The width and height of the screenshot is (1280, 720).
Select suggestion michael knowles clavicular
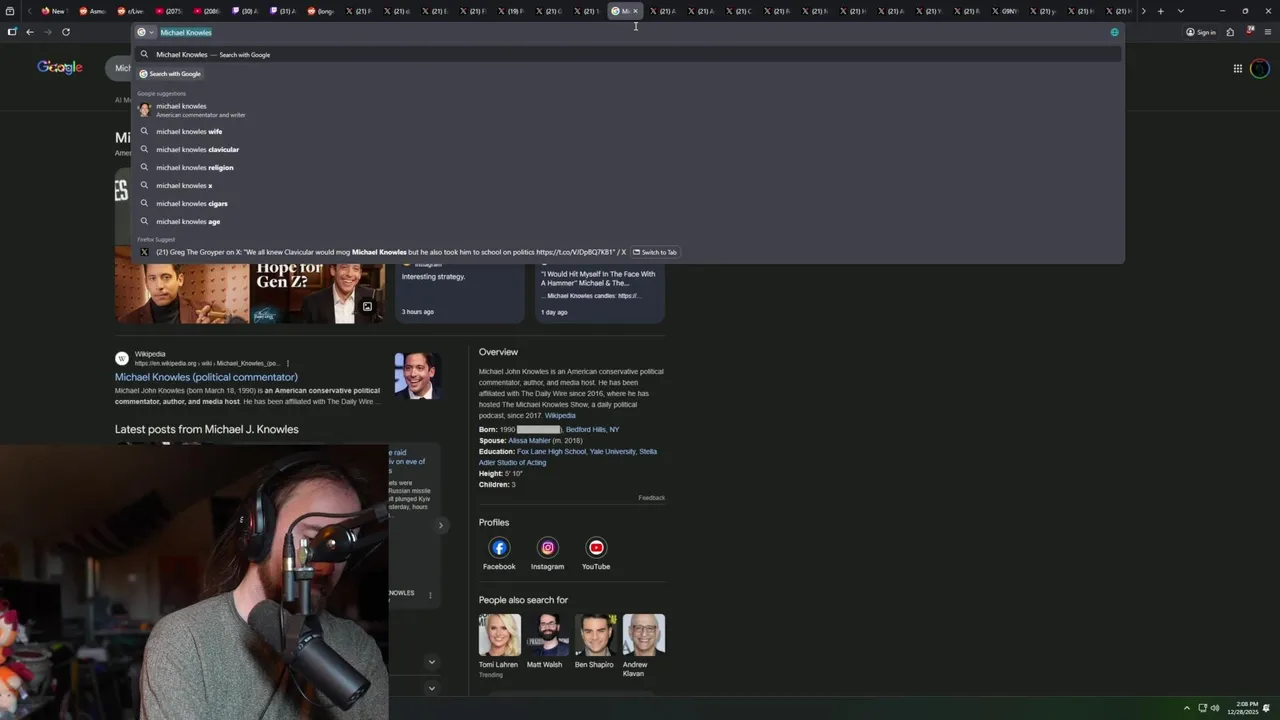coord(628,149)
